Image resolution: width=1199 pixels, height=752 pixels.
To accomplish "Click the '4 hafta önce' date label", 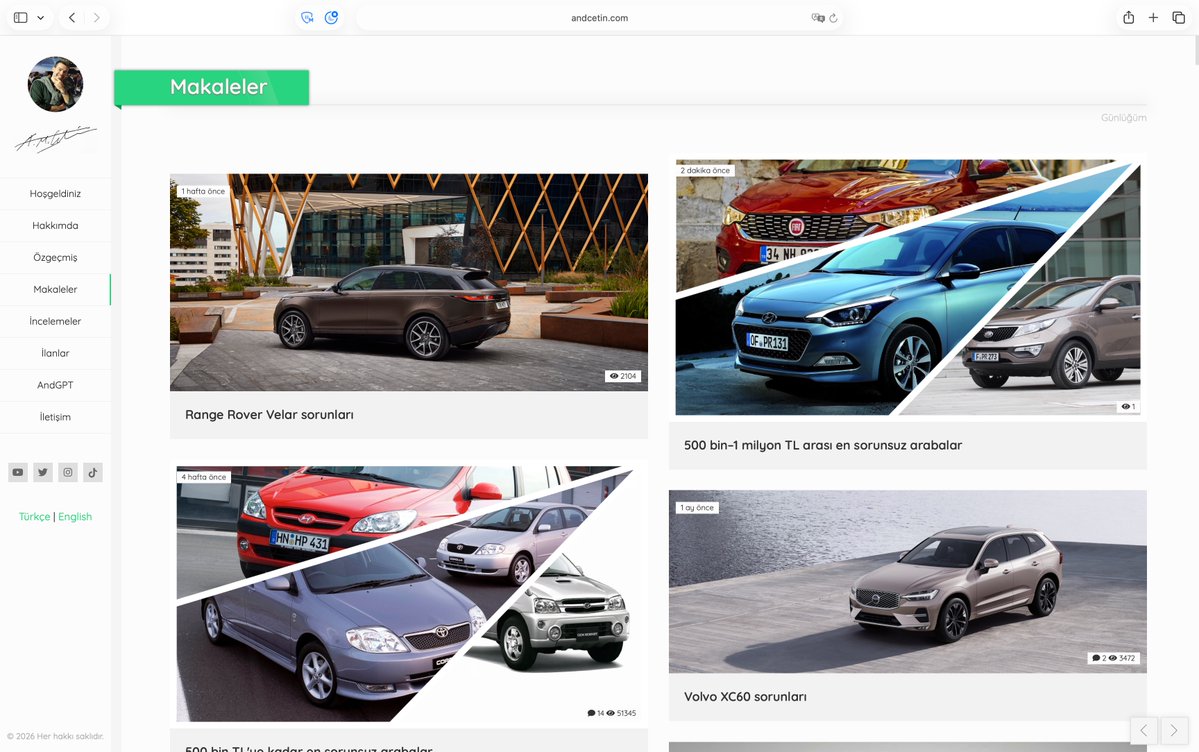I will click(x=203, y=477).
